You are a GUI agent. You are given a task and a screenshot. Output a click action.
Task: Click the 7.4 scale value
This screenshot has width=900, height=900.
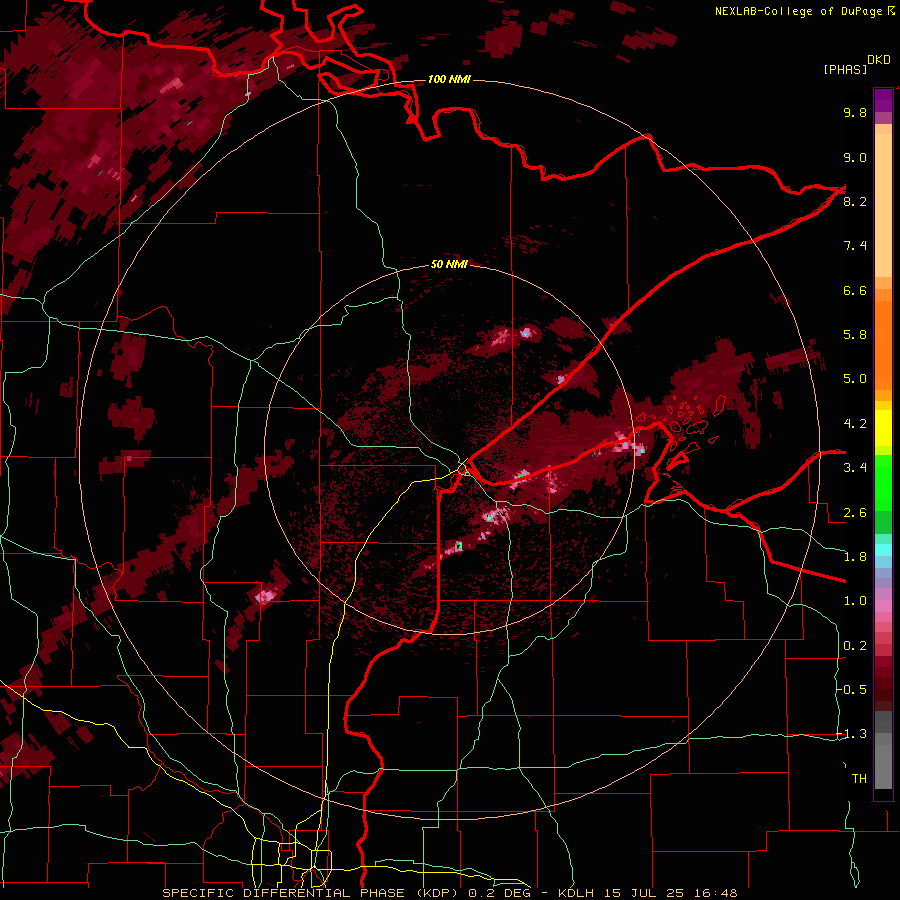[855, 246]
